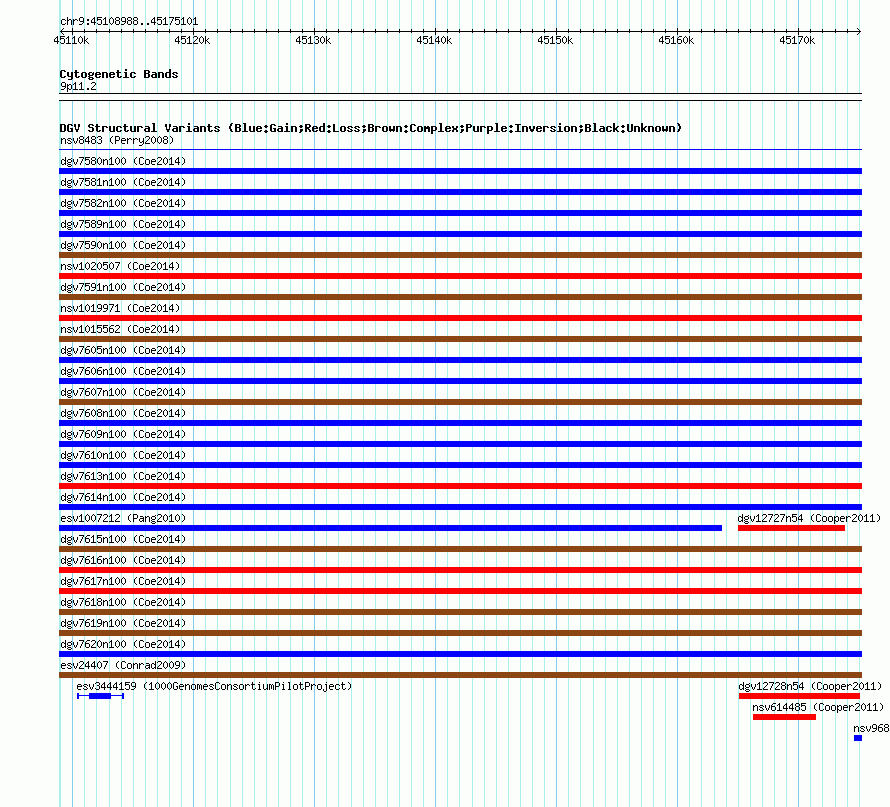Viewport: 890px width, 807px height.
Task: Open the esv3444159 1000GenomesConsortiumPilotProject label
Action: point(214,686)
